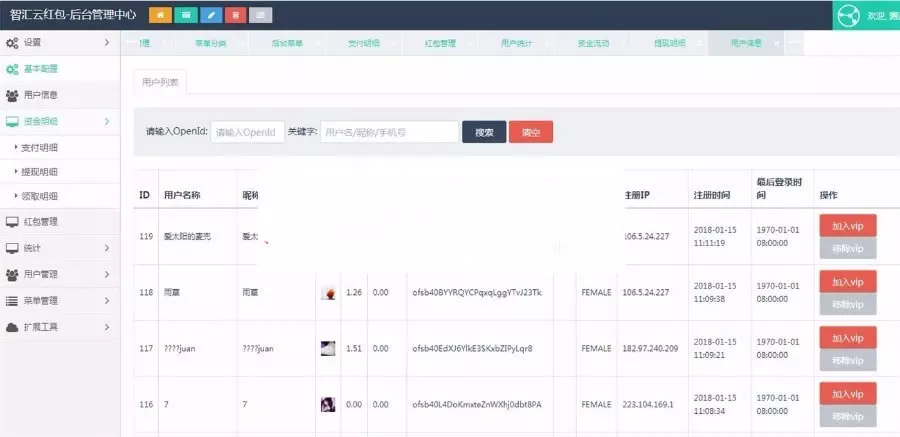Switch to the 用户统计 top tab
The height and width of the screenshot is (437, 900).
coord(516,44)
